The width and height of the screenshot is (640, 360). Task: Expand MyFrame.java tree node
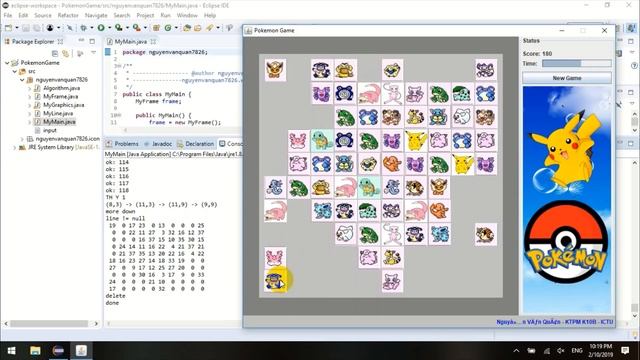(30, 97)
